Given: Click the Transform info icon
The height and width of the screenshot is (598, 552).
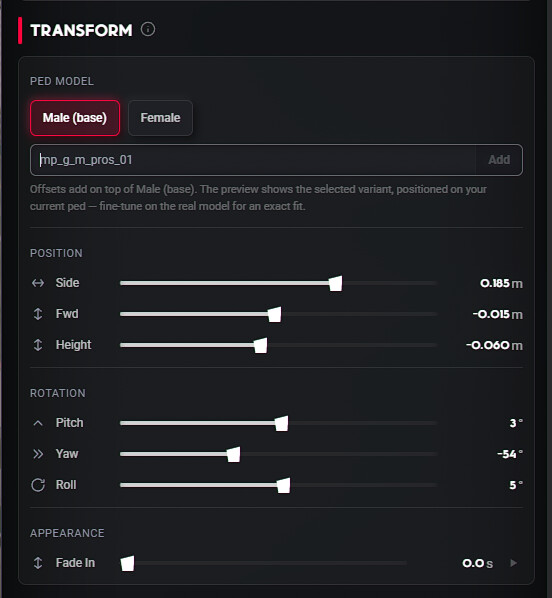Looking at the screenshot, I should pyautogui.click(x=148, y=29).
